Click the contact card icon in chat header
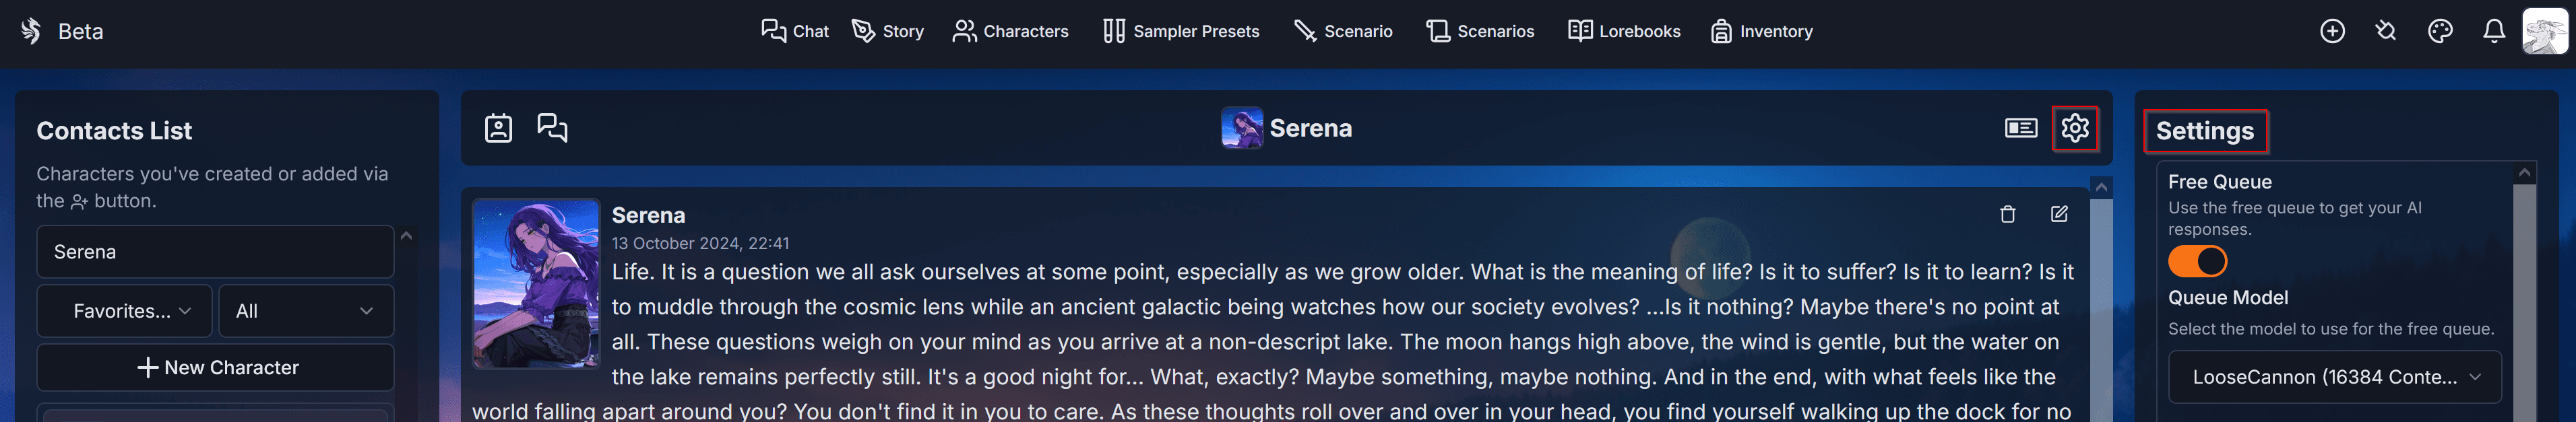The height and width of the screenshot is (422, 2576). click(498, 128)
